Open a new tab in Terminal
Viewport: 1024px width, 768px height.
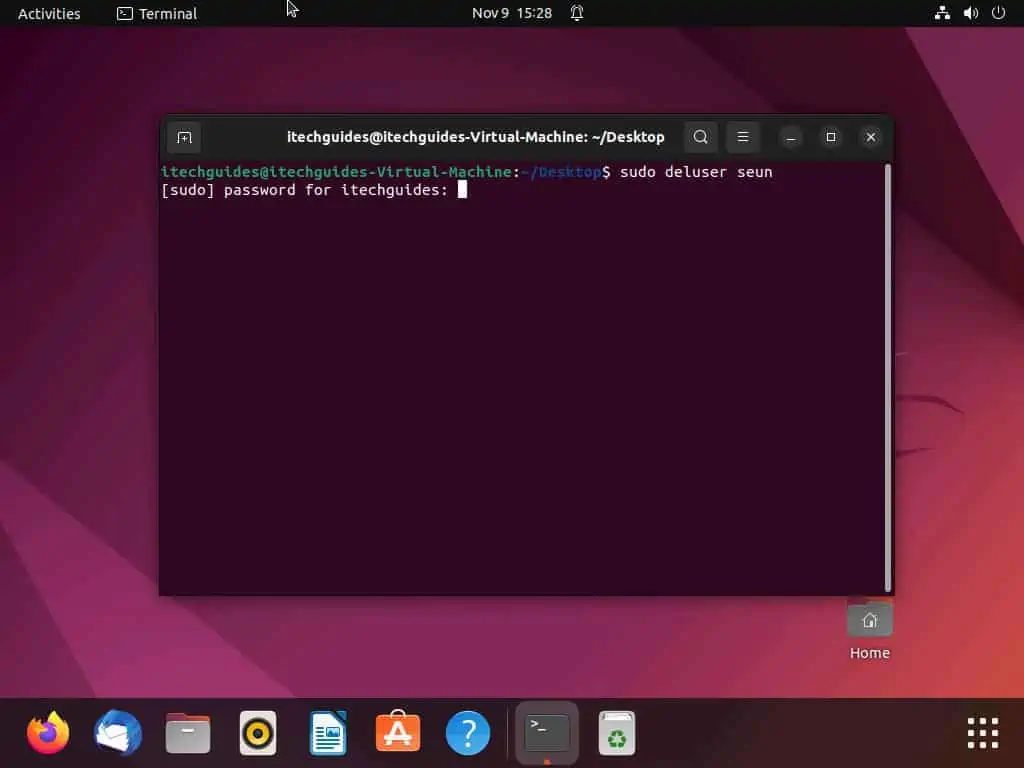(184, 137)
